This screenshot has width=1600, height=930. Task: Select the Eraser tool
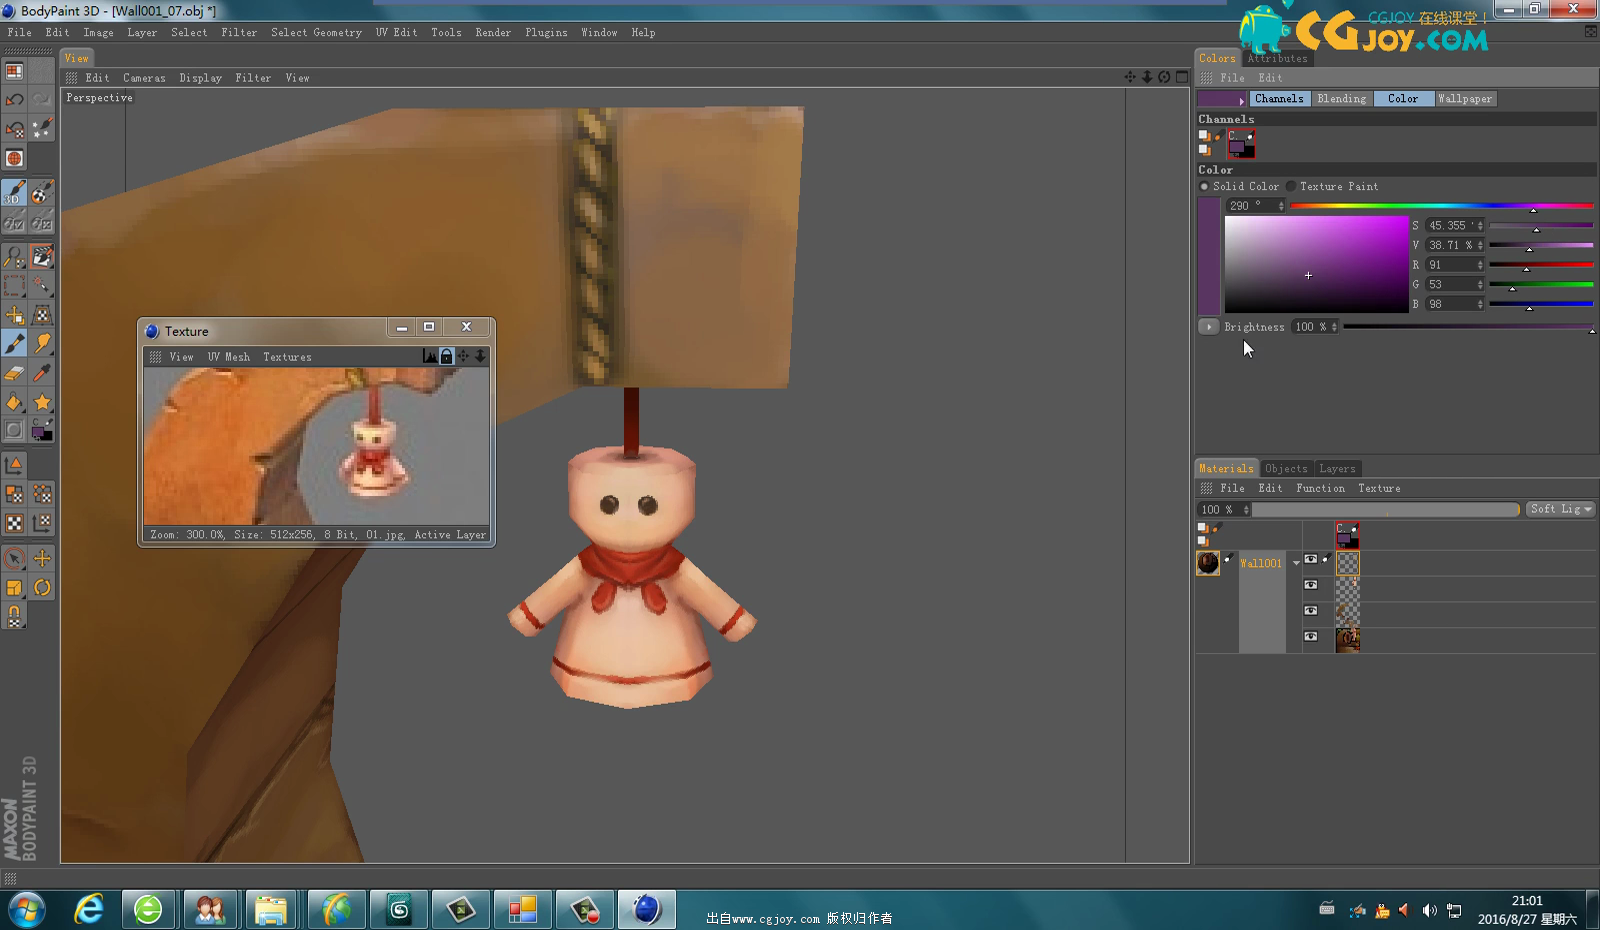coord(14,373)
